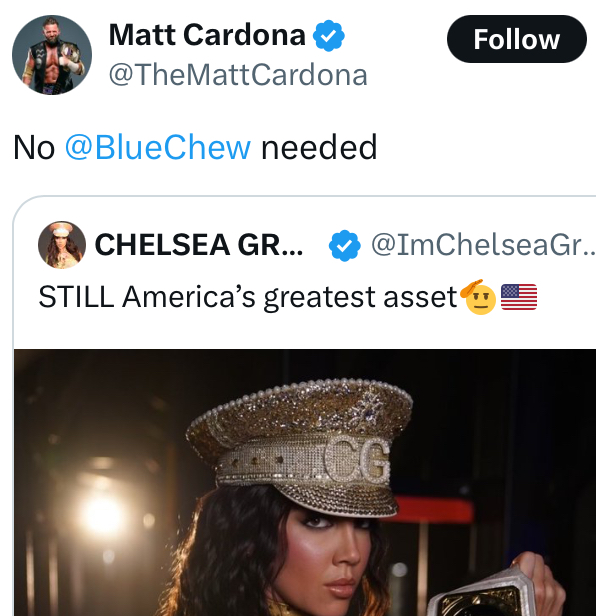Open the quoted tweet text "STILL America's greatest asset"
This screenshot has width=596, height=616.
pos(248,297)
